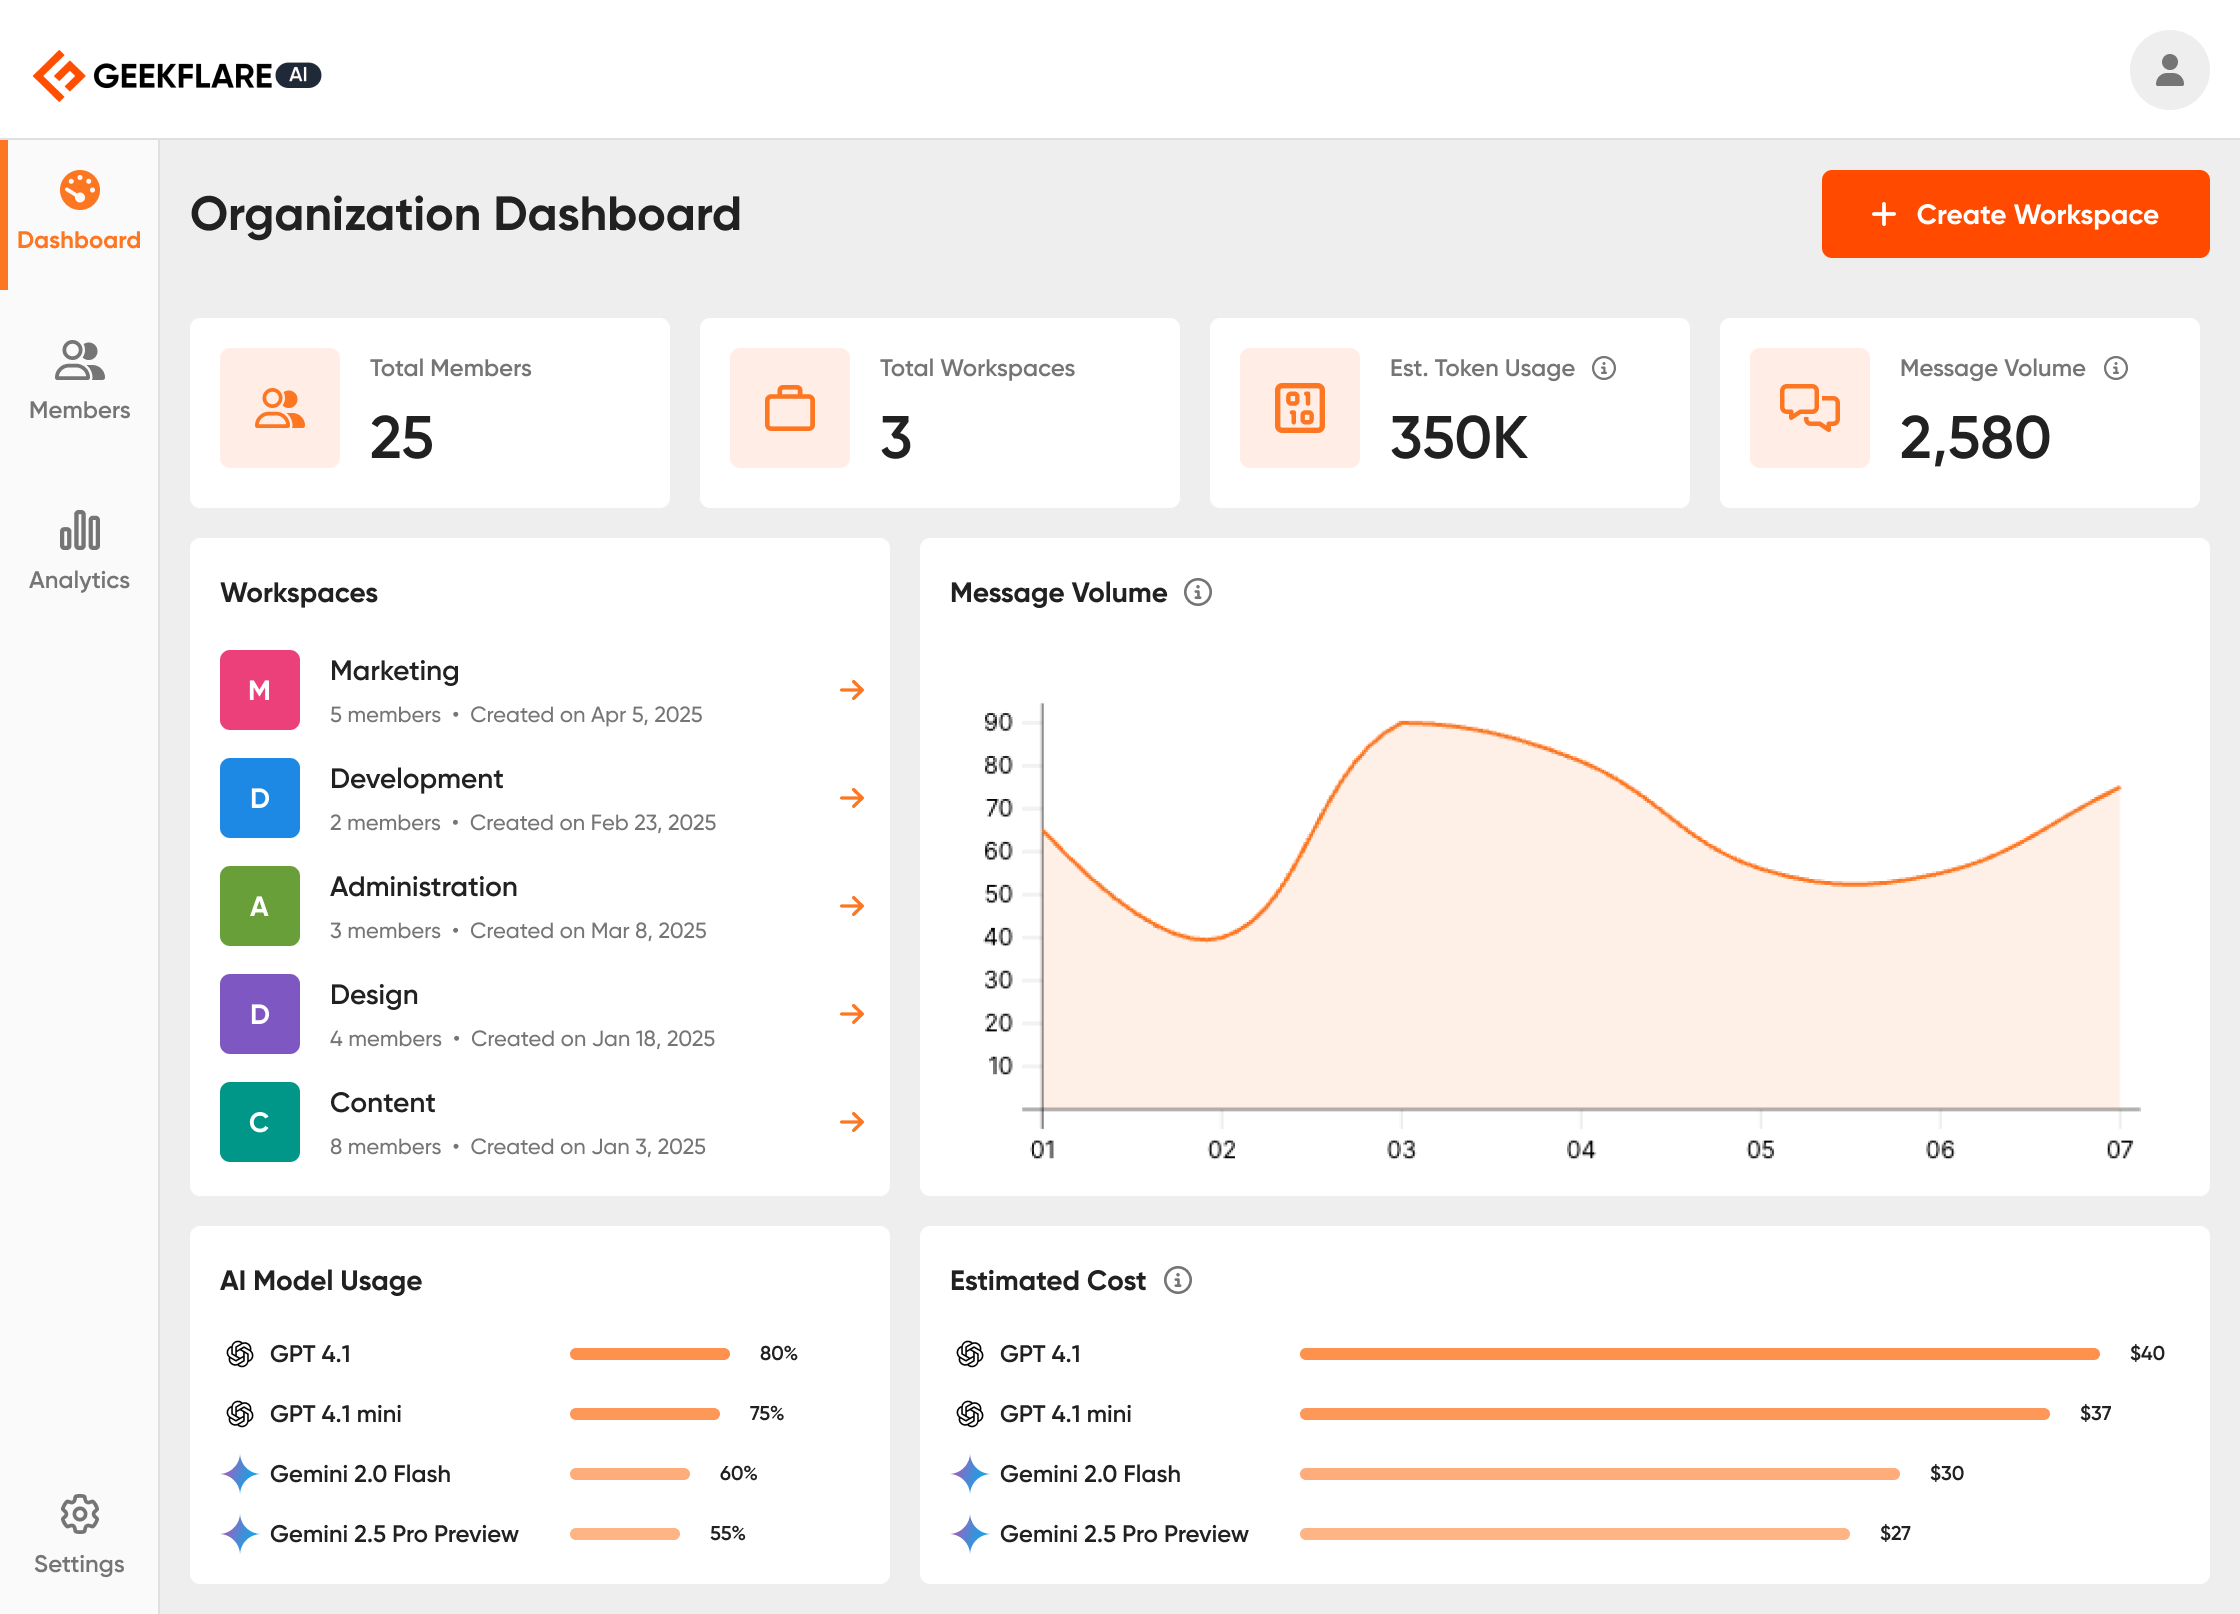Image resolution: width=2240 pixels, height=1614 pixels.
Task: Open the Dashboard palette icon in sidebar
Action: coord(78,192)
